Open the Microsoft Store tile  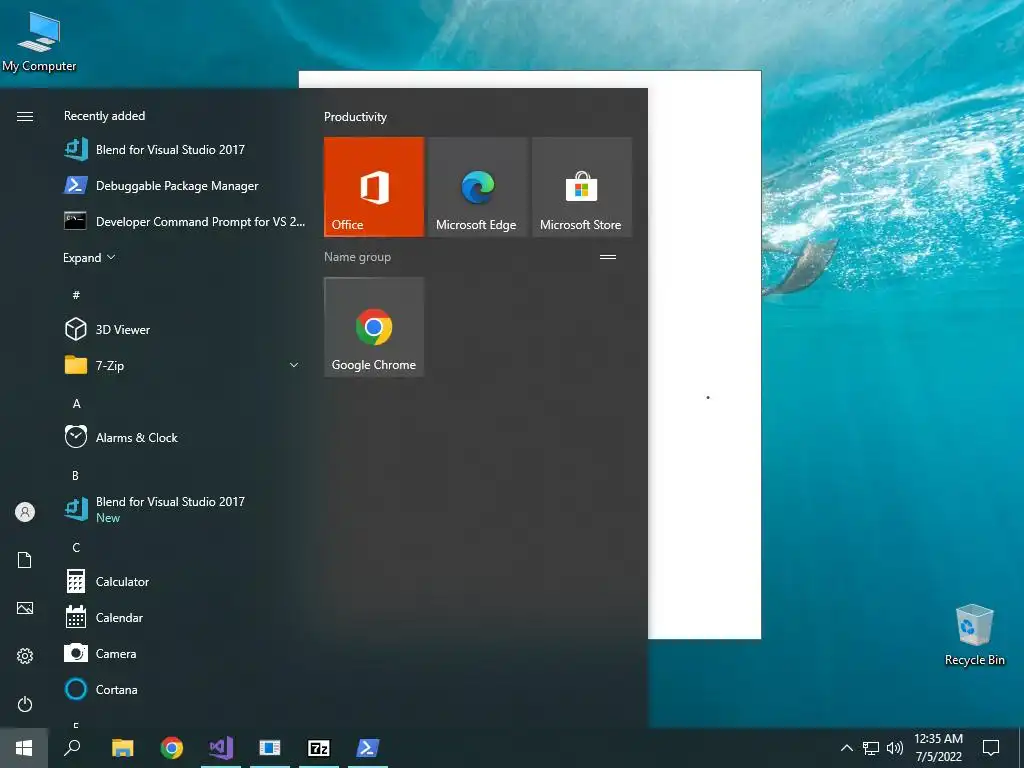(581, 187)
